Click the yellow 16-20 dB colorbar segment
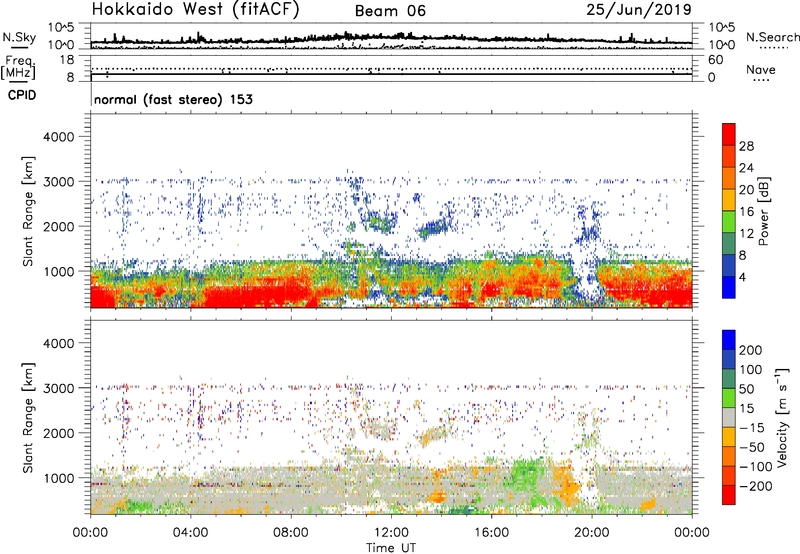The width and height of the screenshot is (800, 554). (729, 199)
